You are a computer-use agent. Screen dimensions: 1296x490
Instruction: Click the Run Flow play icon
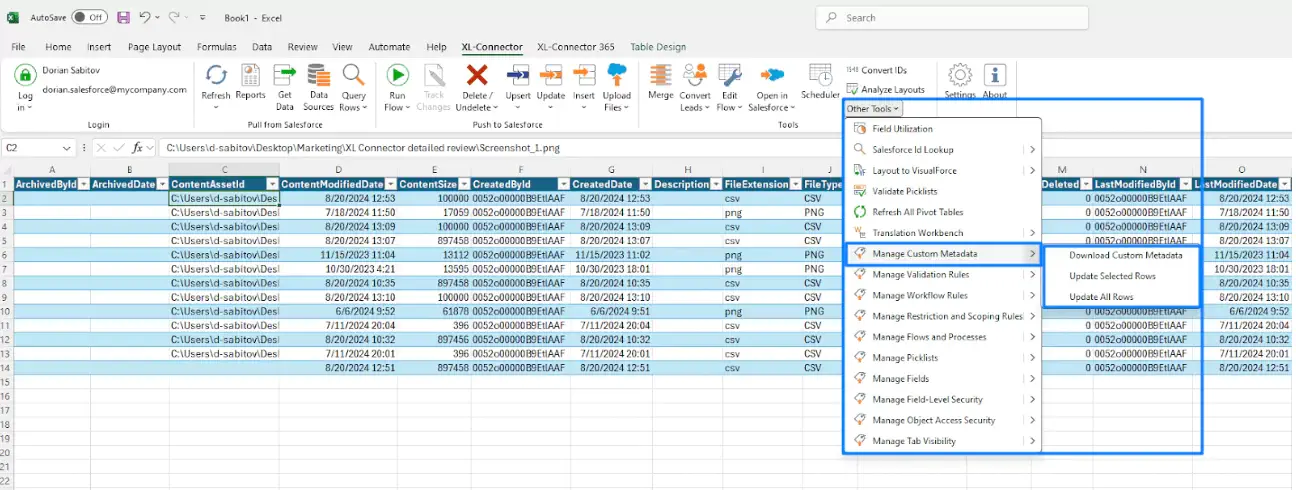(398, 75)
